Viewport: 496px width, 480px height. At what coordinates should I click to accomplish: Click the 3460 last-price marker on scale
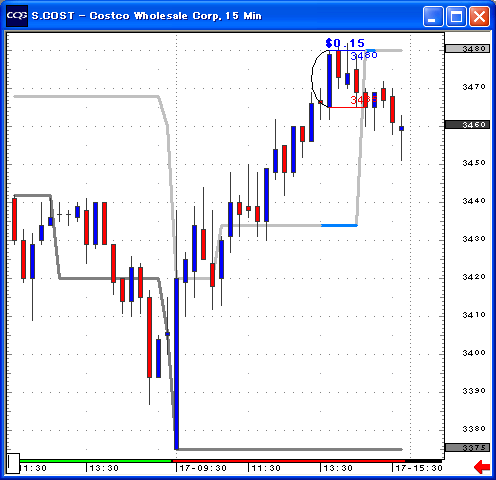click(467, 125)
